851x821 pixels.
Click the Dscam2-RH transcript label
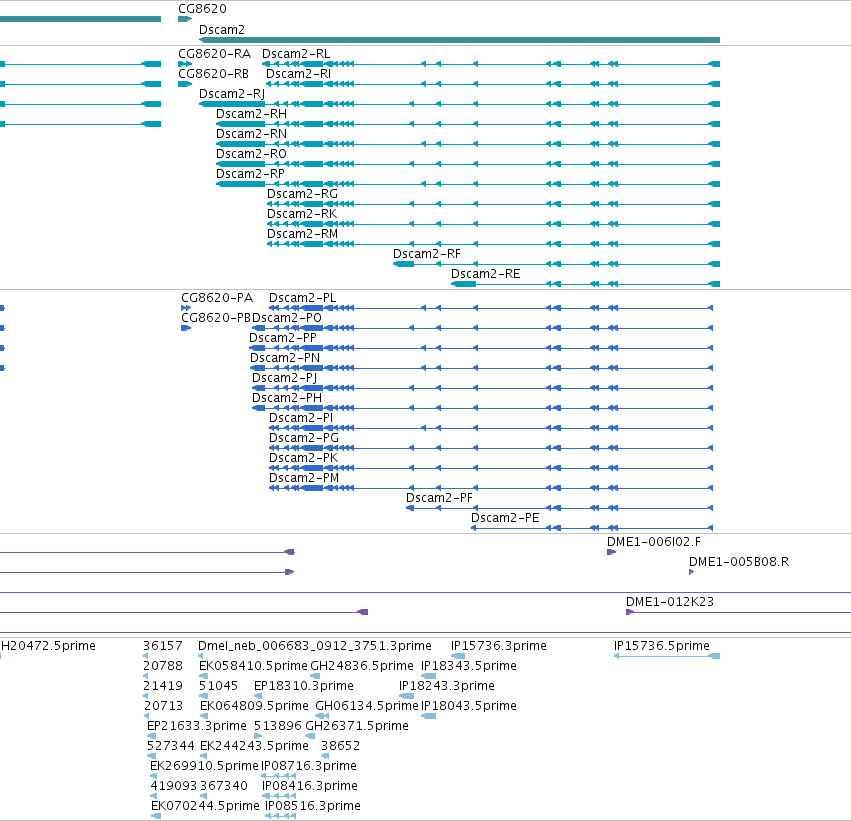pos(251,114)
